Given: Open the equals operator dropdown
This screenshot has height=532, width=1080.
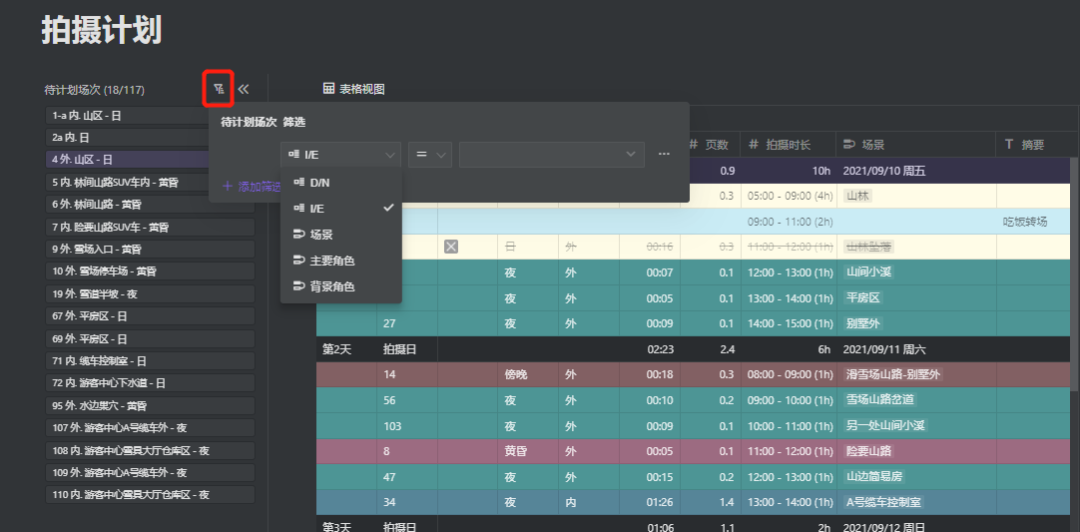Looking at the screenshot, I should point(430,154).
